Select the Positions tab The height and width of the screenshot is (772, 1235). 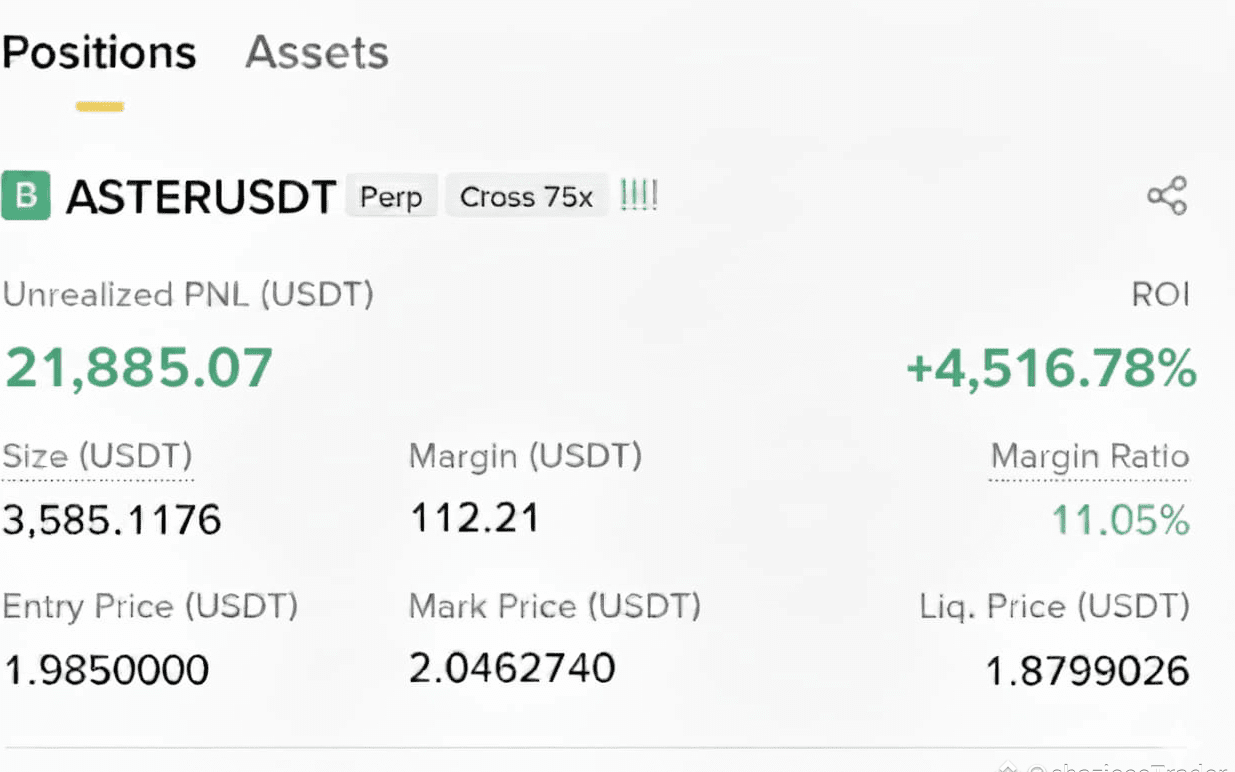(x=99, y=52)
